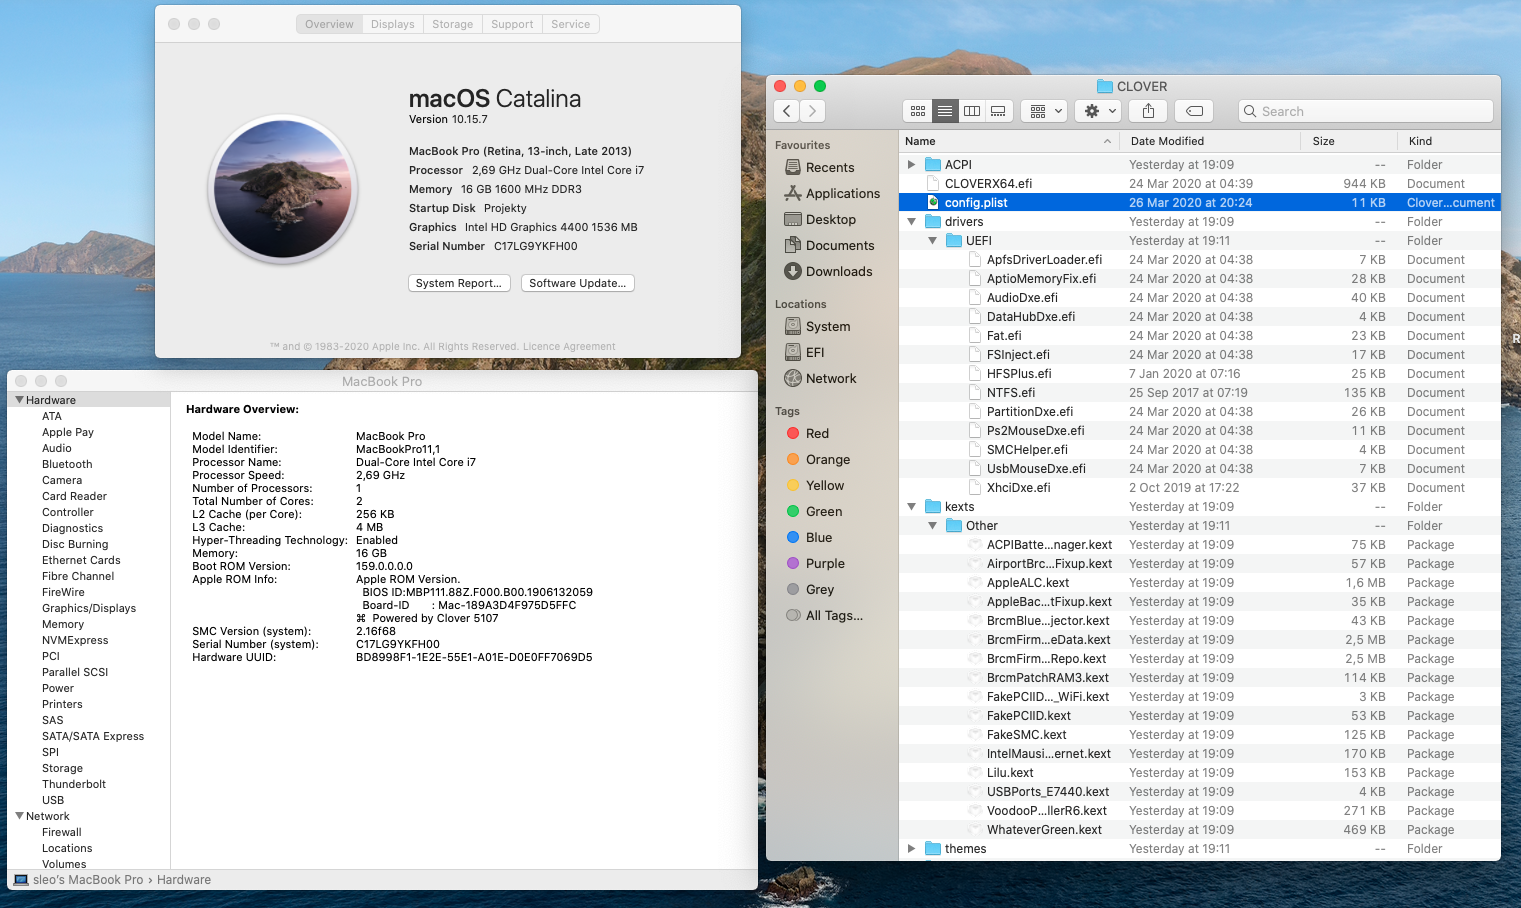Select CLOVERX64.efi file
1521x908 pixels.
coord(1199,183)
